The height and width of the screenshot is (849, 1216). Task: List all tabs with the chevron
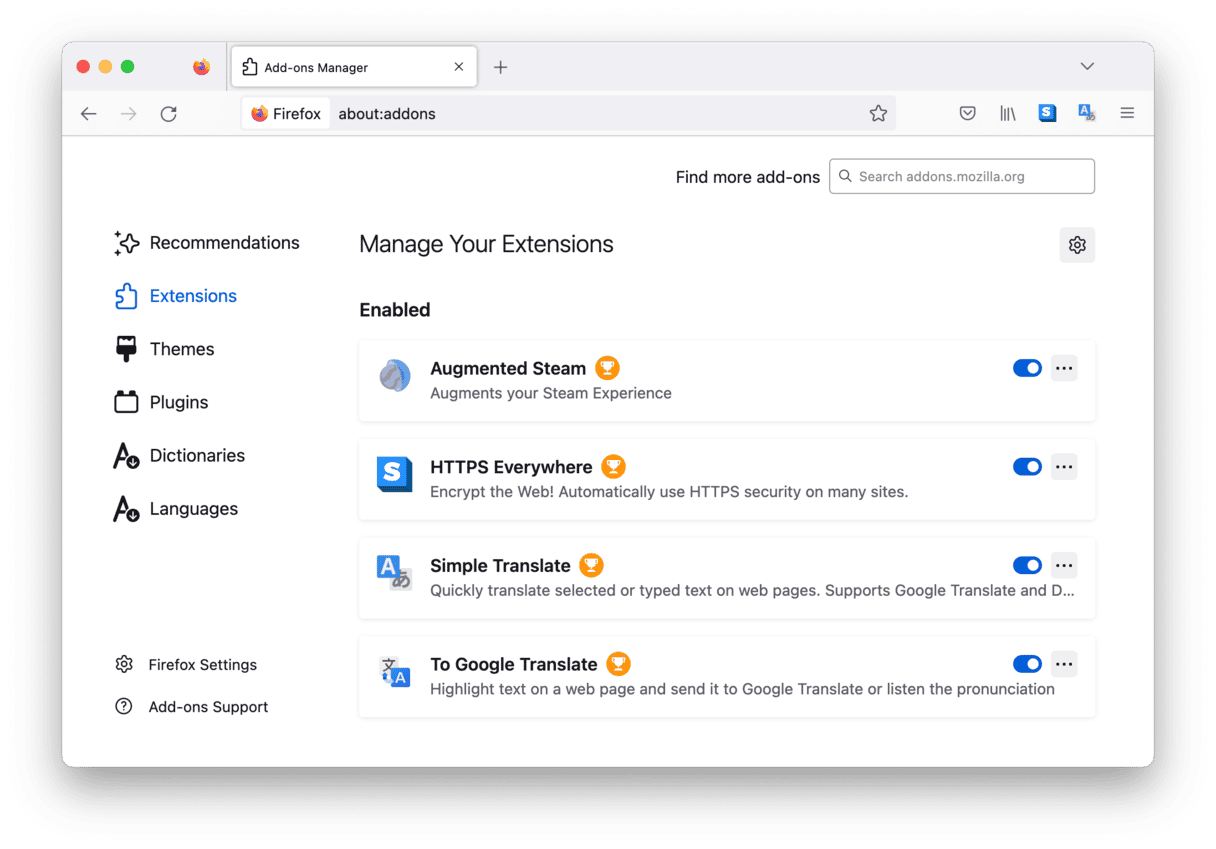click(x=1087, y=67)
